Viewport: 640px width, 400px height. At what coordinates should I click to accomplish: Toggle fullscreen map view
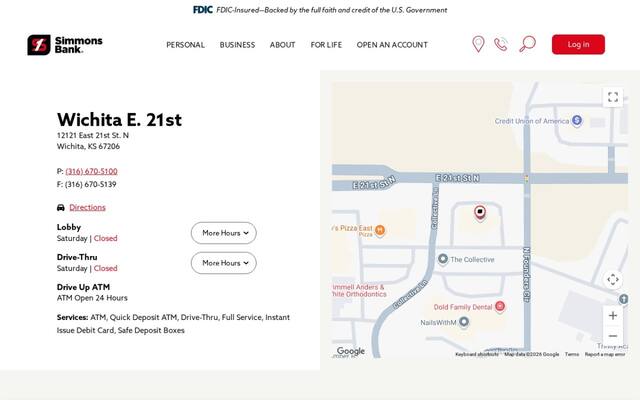click(x=613, y=97)
